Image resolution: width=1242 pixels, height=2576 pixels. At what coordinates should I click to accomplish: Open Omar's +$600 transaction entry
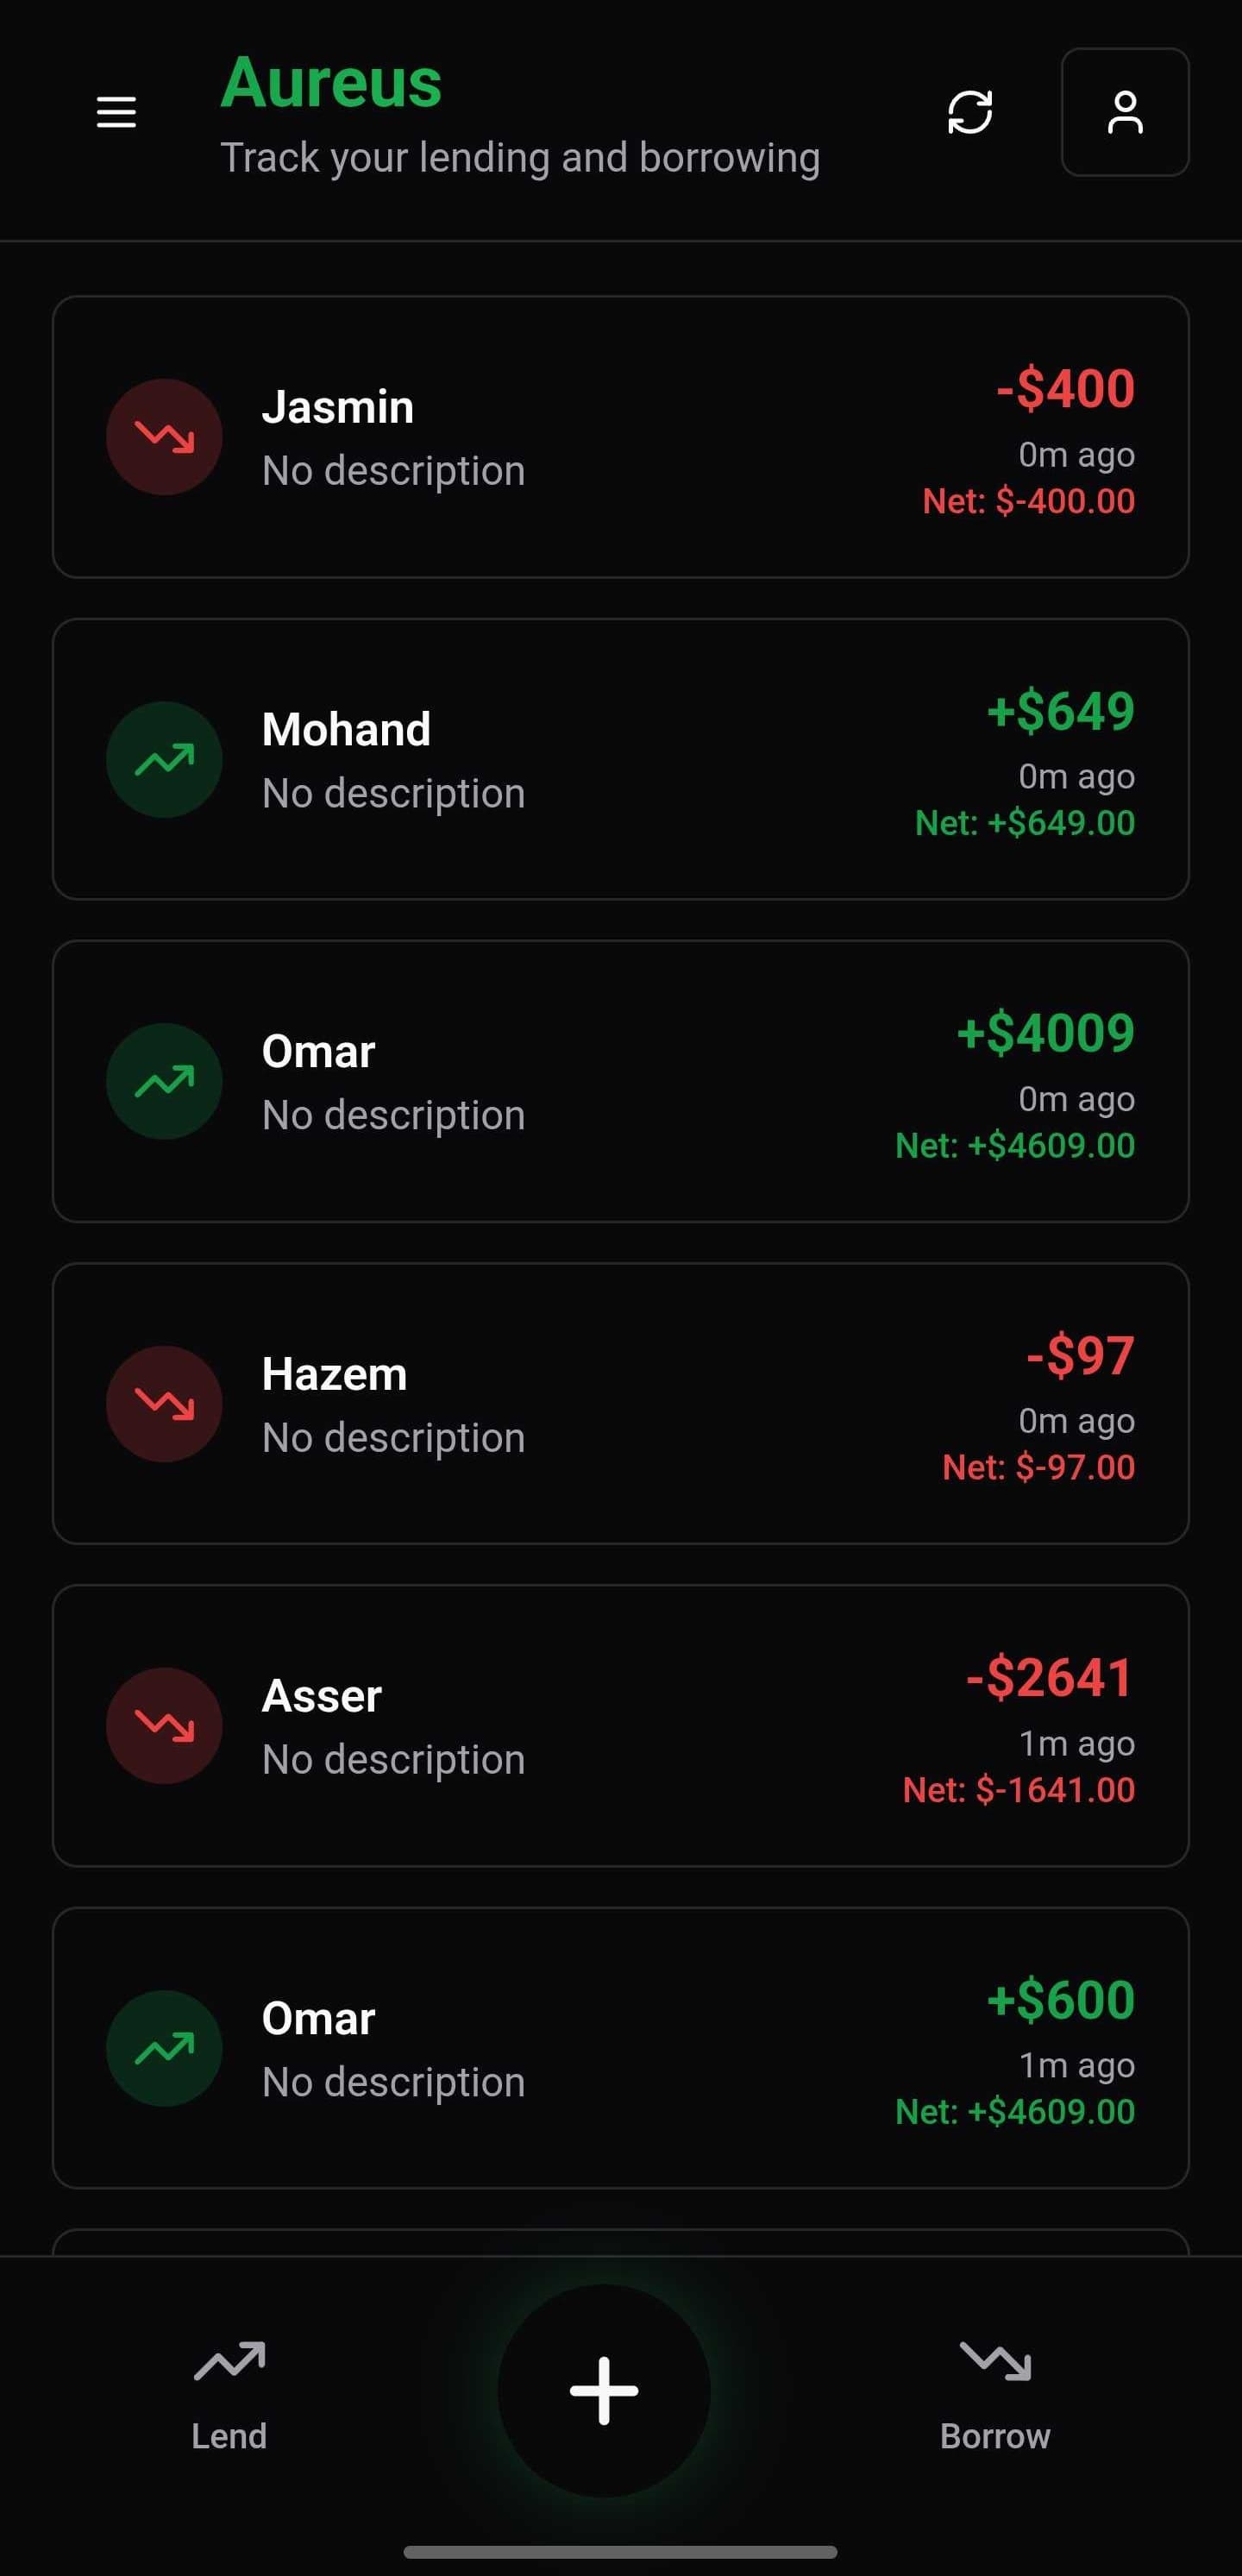[620, 2048]
